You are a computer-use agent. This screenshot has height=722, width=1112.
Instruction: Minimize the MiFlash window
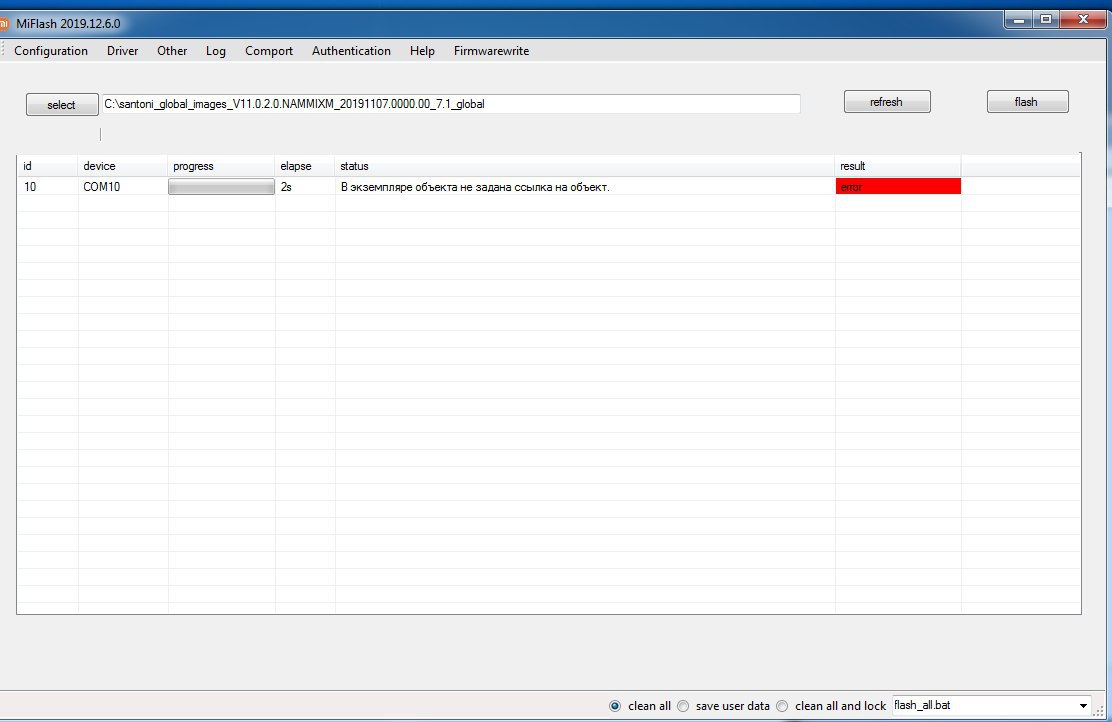tap(1019, 20)
